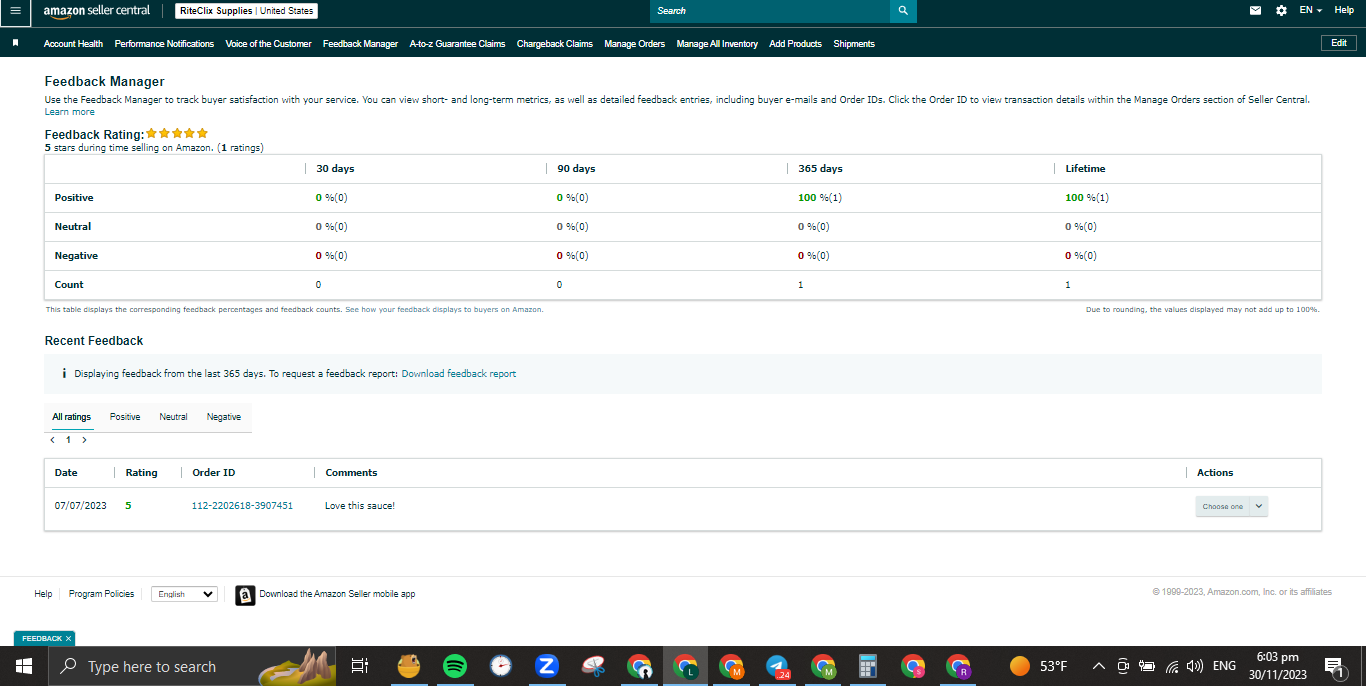Click the ENG input language indicator
Screen dimensions: 1366x686
pos(1224,666)
